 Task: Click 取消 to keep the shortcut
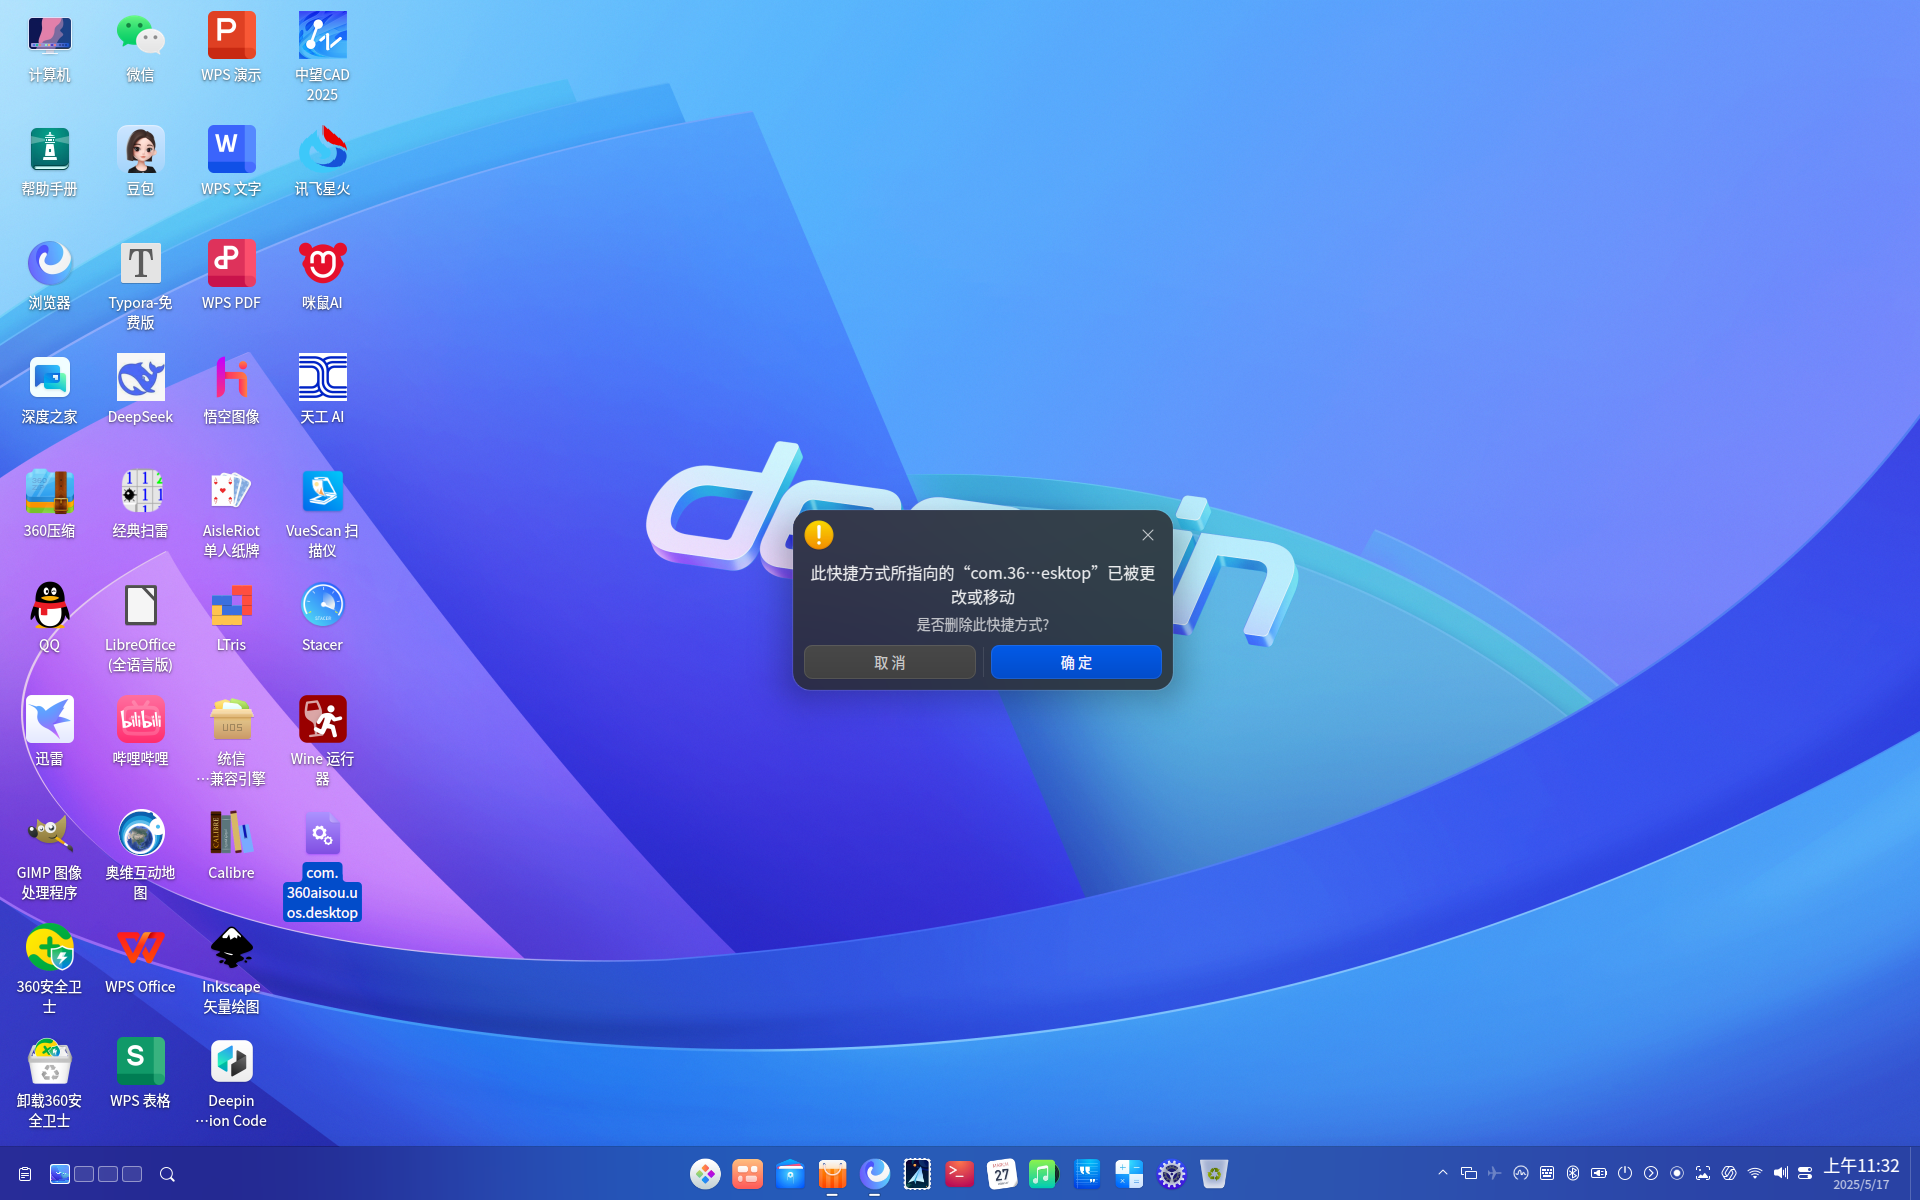point(889,662)
